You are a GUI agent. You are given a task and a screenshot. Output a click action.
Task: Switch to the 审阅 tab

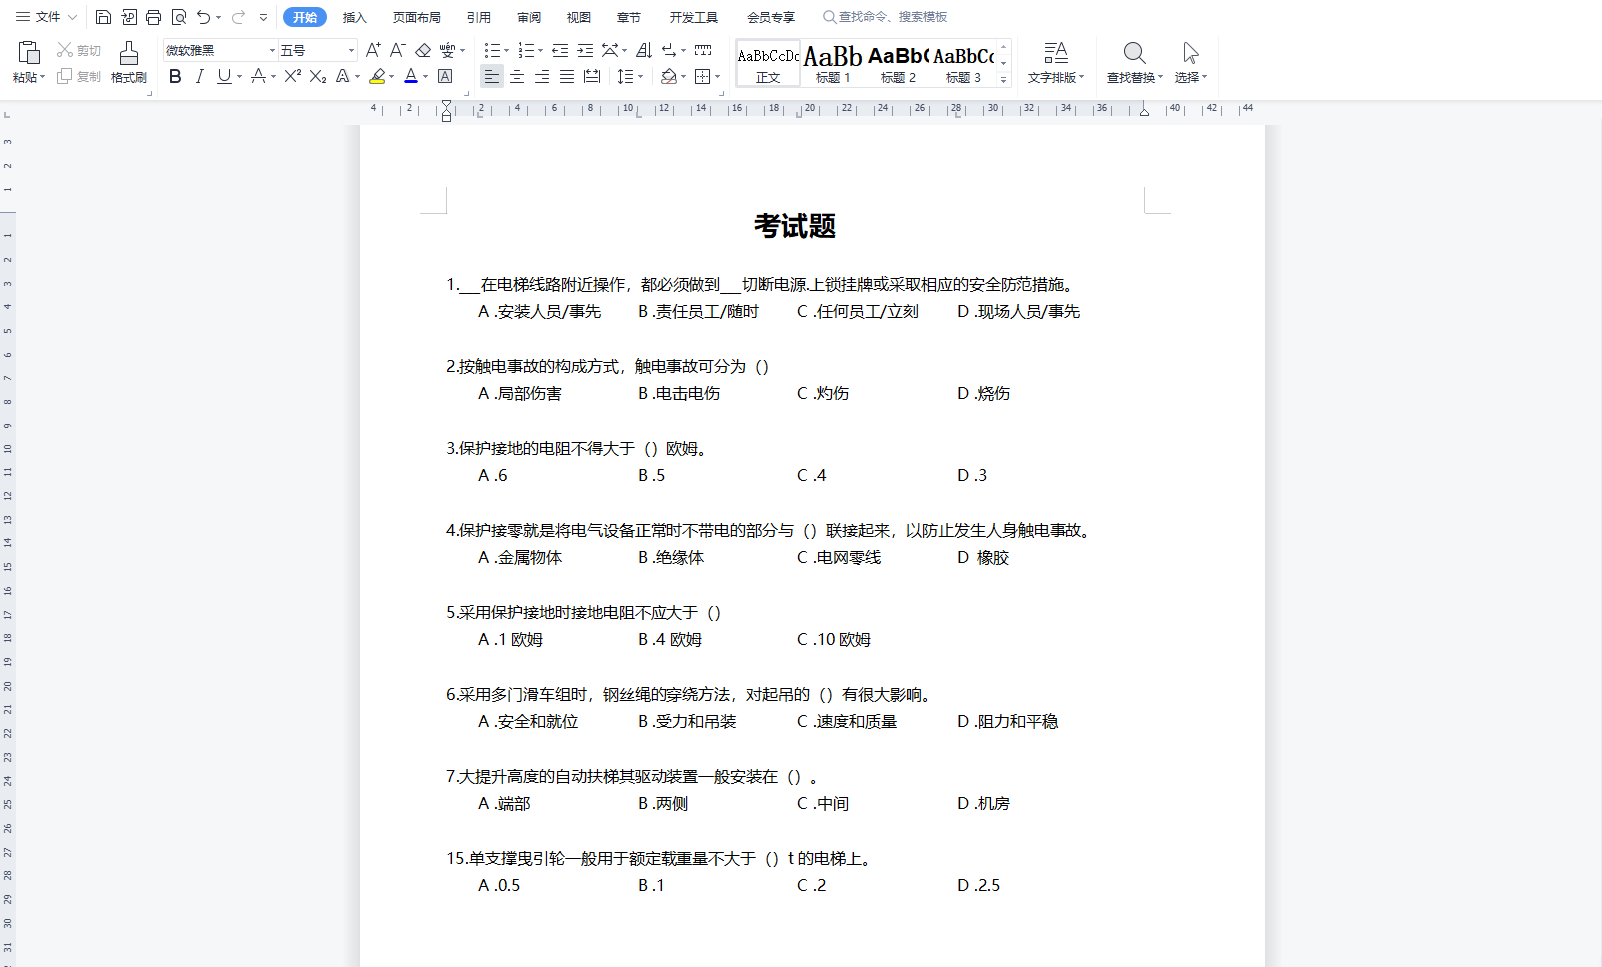[529, 17]
